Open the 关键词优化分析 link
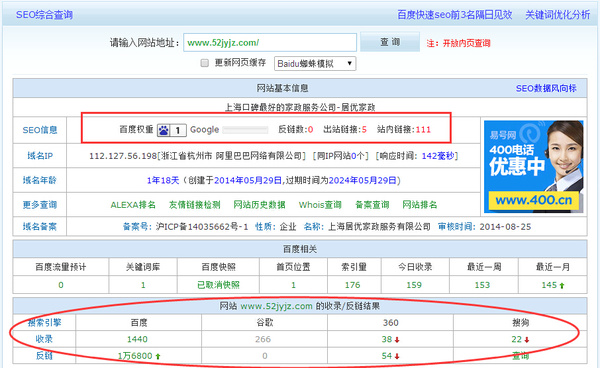Image resolution: width=600 pixels, height=368 pixels. [557, 15]
